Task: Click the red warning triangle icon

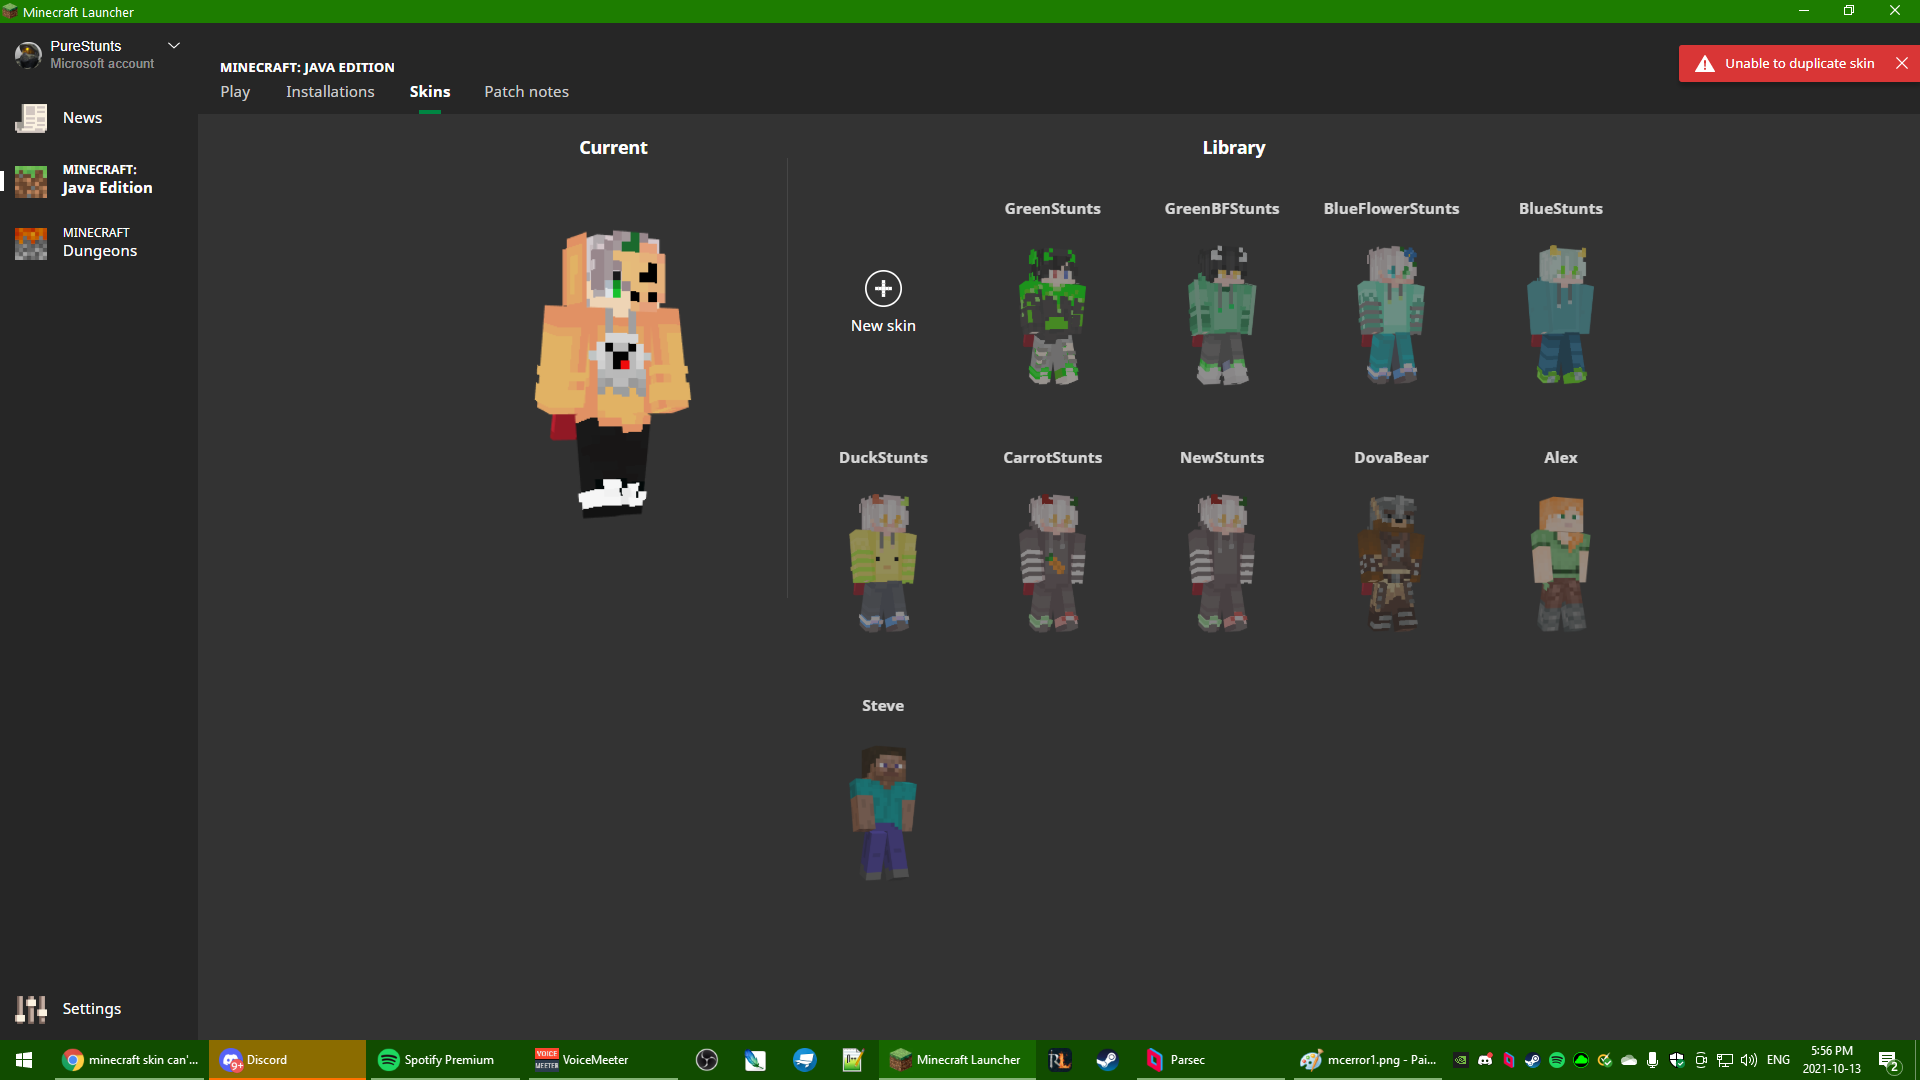Action: pos(1705,64)
